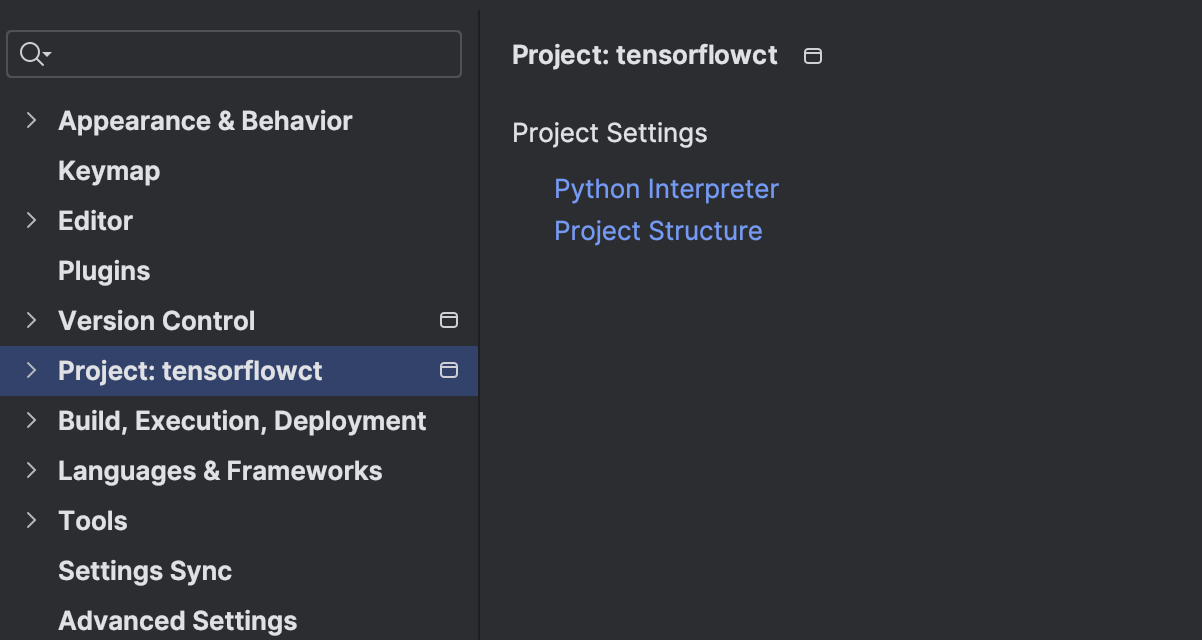Expand Version Control tree node
The image size is (1202, 640).
coord(31,321)
